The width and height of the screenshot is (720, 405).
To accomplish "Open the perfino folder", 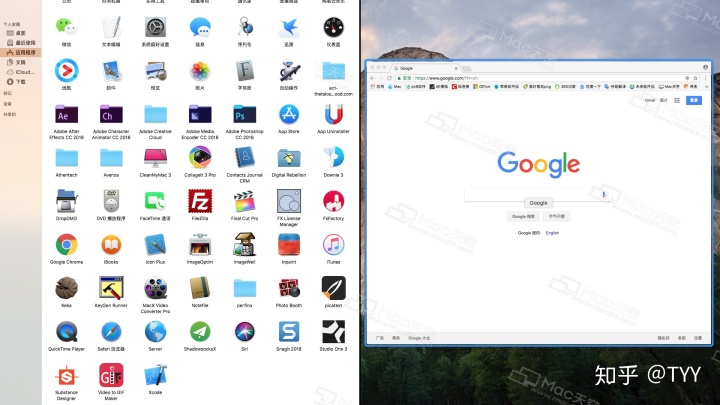I will 244,289.
